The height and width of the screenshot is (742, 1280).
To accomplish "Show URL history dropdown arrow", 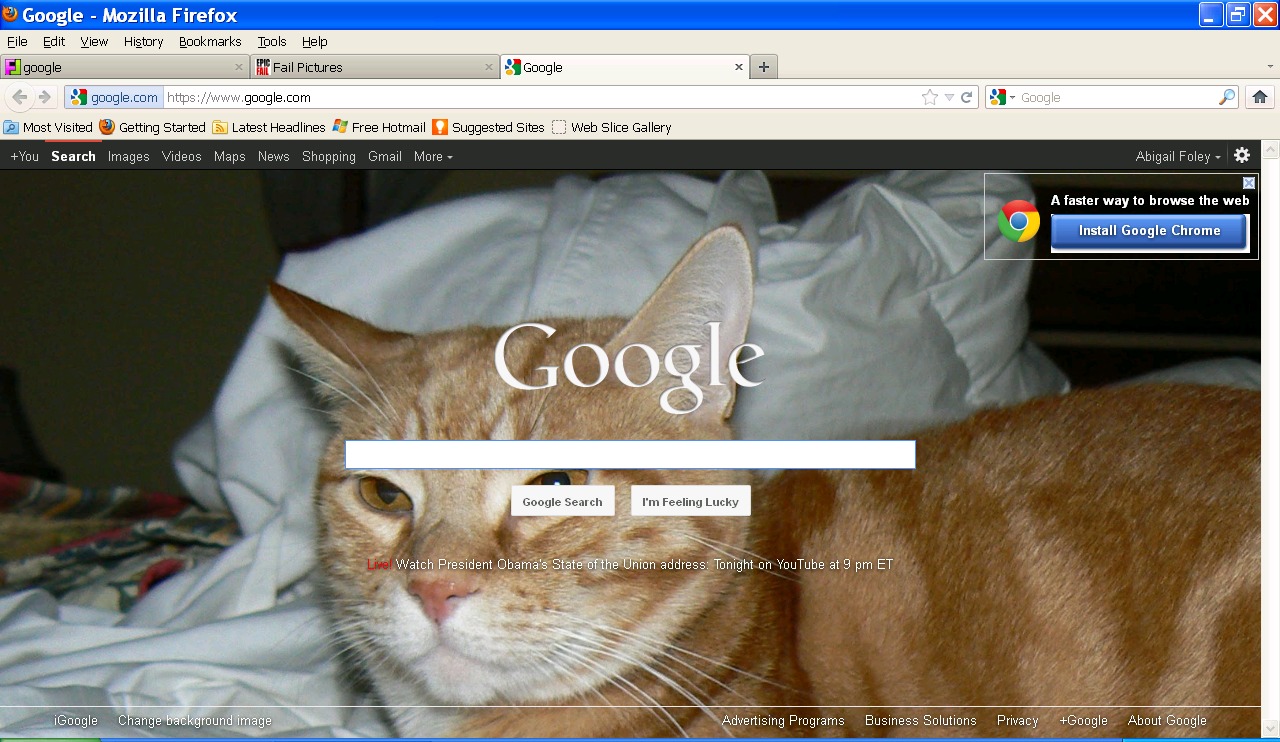I will [949, 97].
